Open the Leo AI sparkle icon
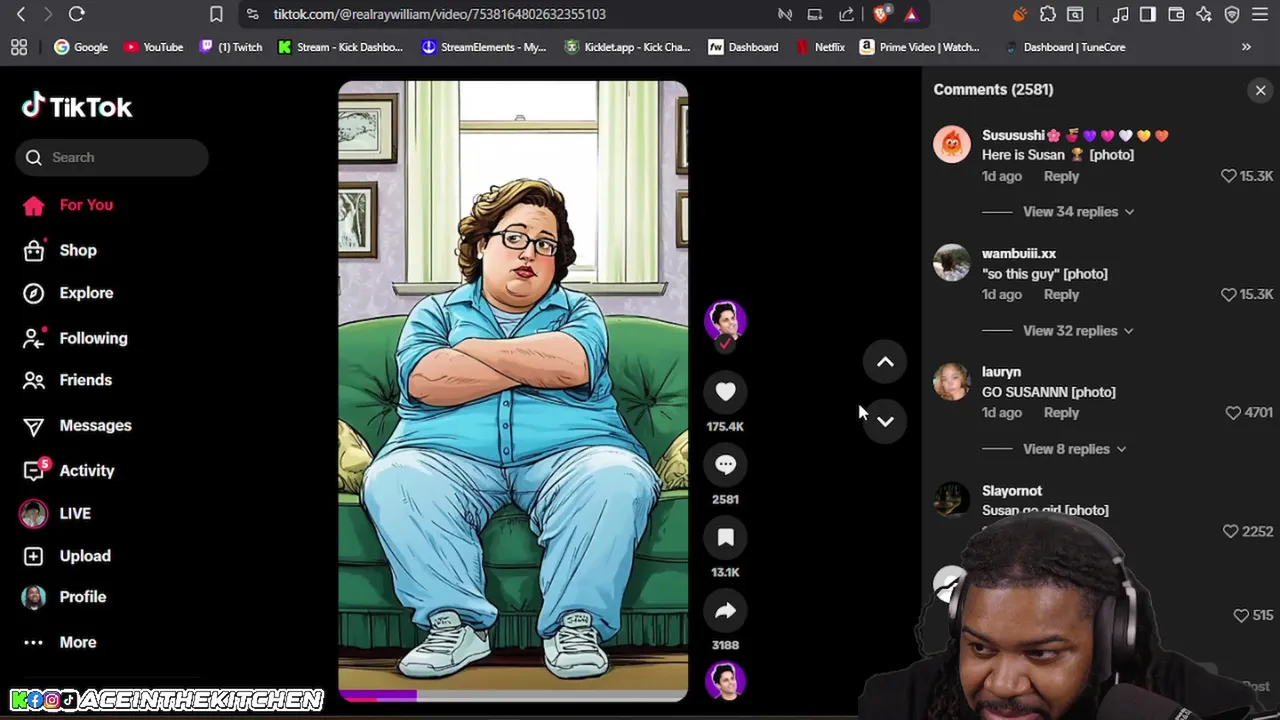Image resolution: width=1280 pixels, height=720 pixels. click(x=1204, y=14)
